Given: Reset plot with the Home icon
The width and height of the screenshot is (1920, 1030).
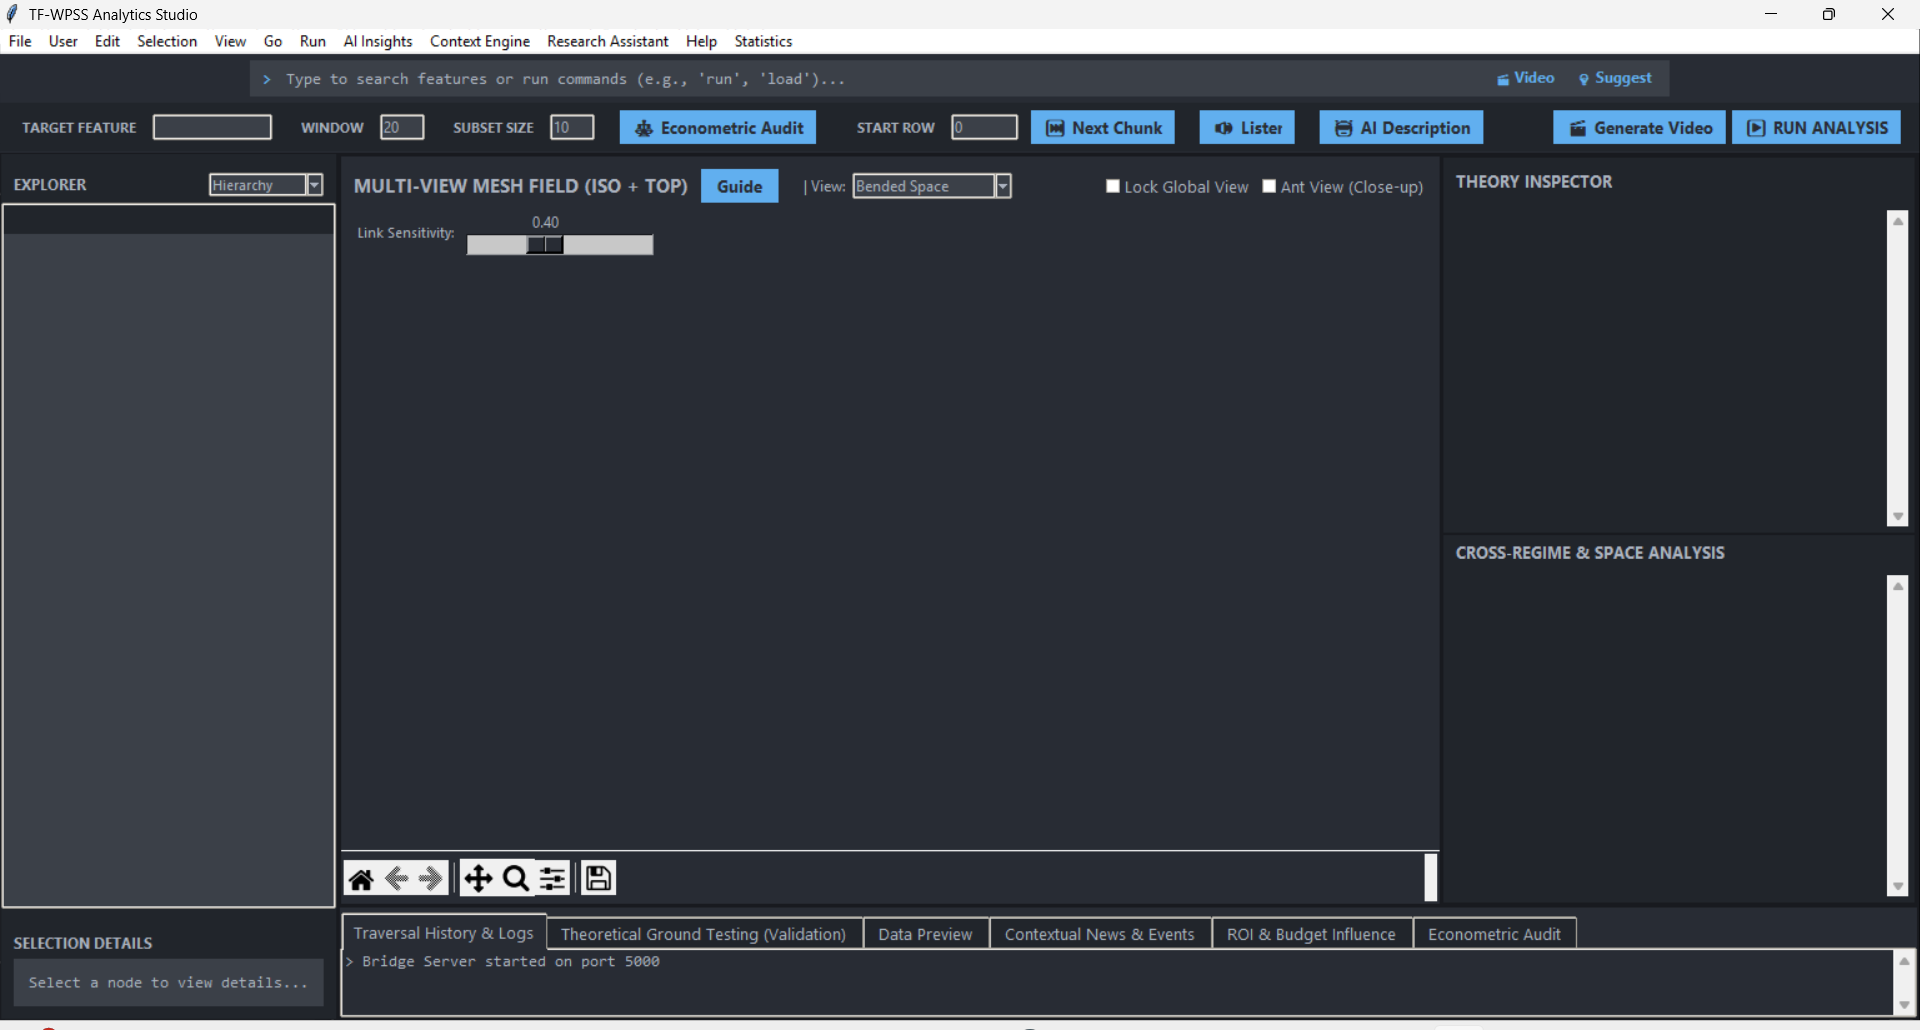Looking at the screenshot, I should pyautogui.click(x=361, y=879).
